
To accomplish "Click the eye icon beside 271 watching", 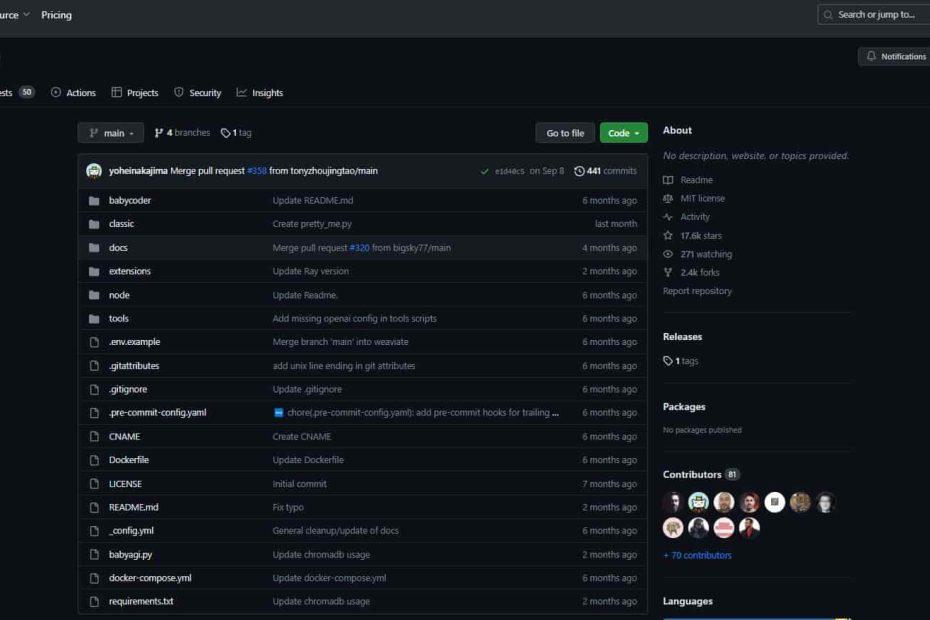I will pos(668,254).
